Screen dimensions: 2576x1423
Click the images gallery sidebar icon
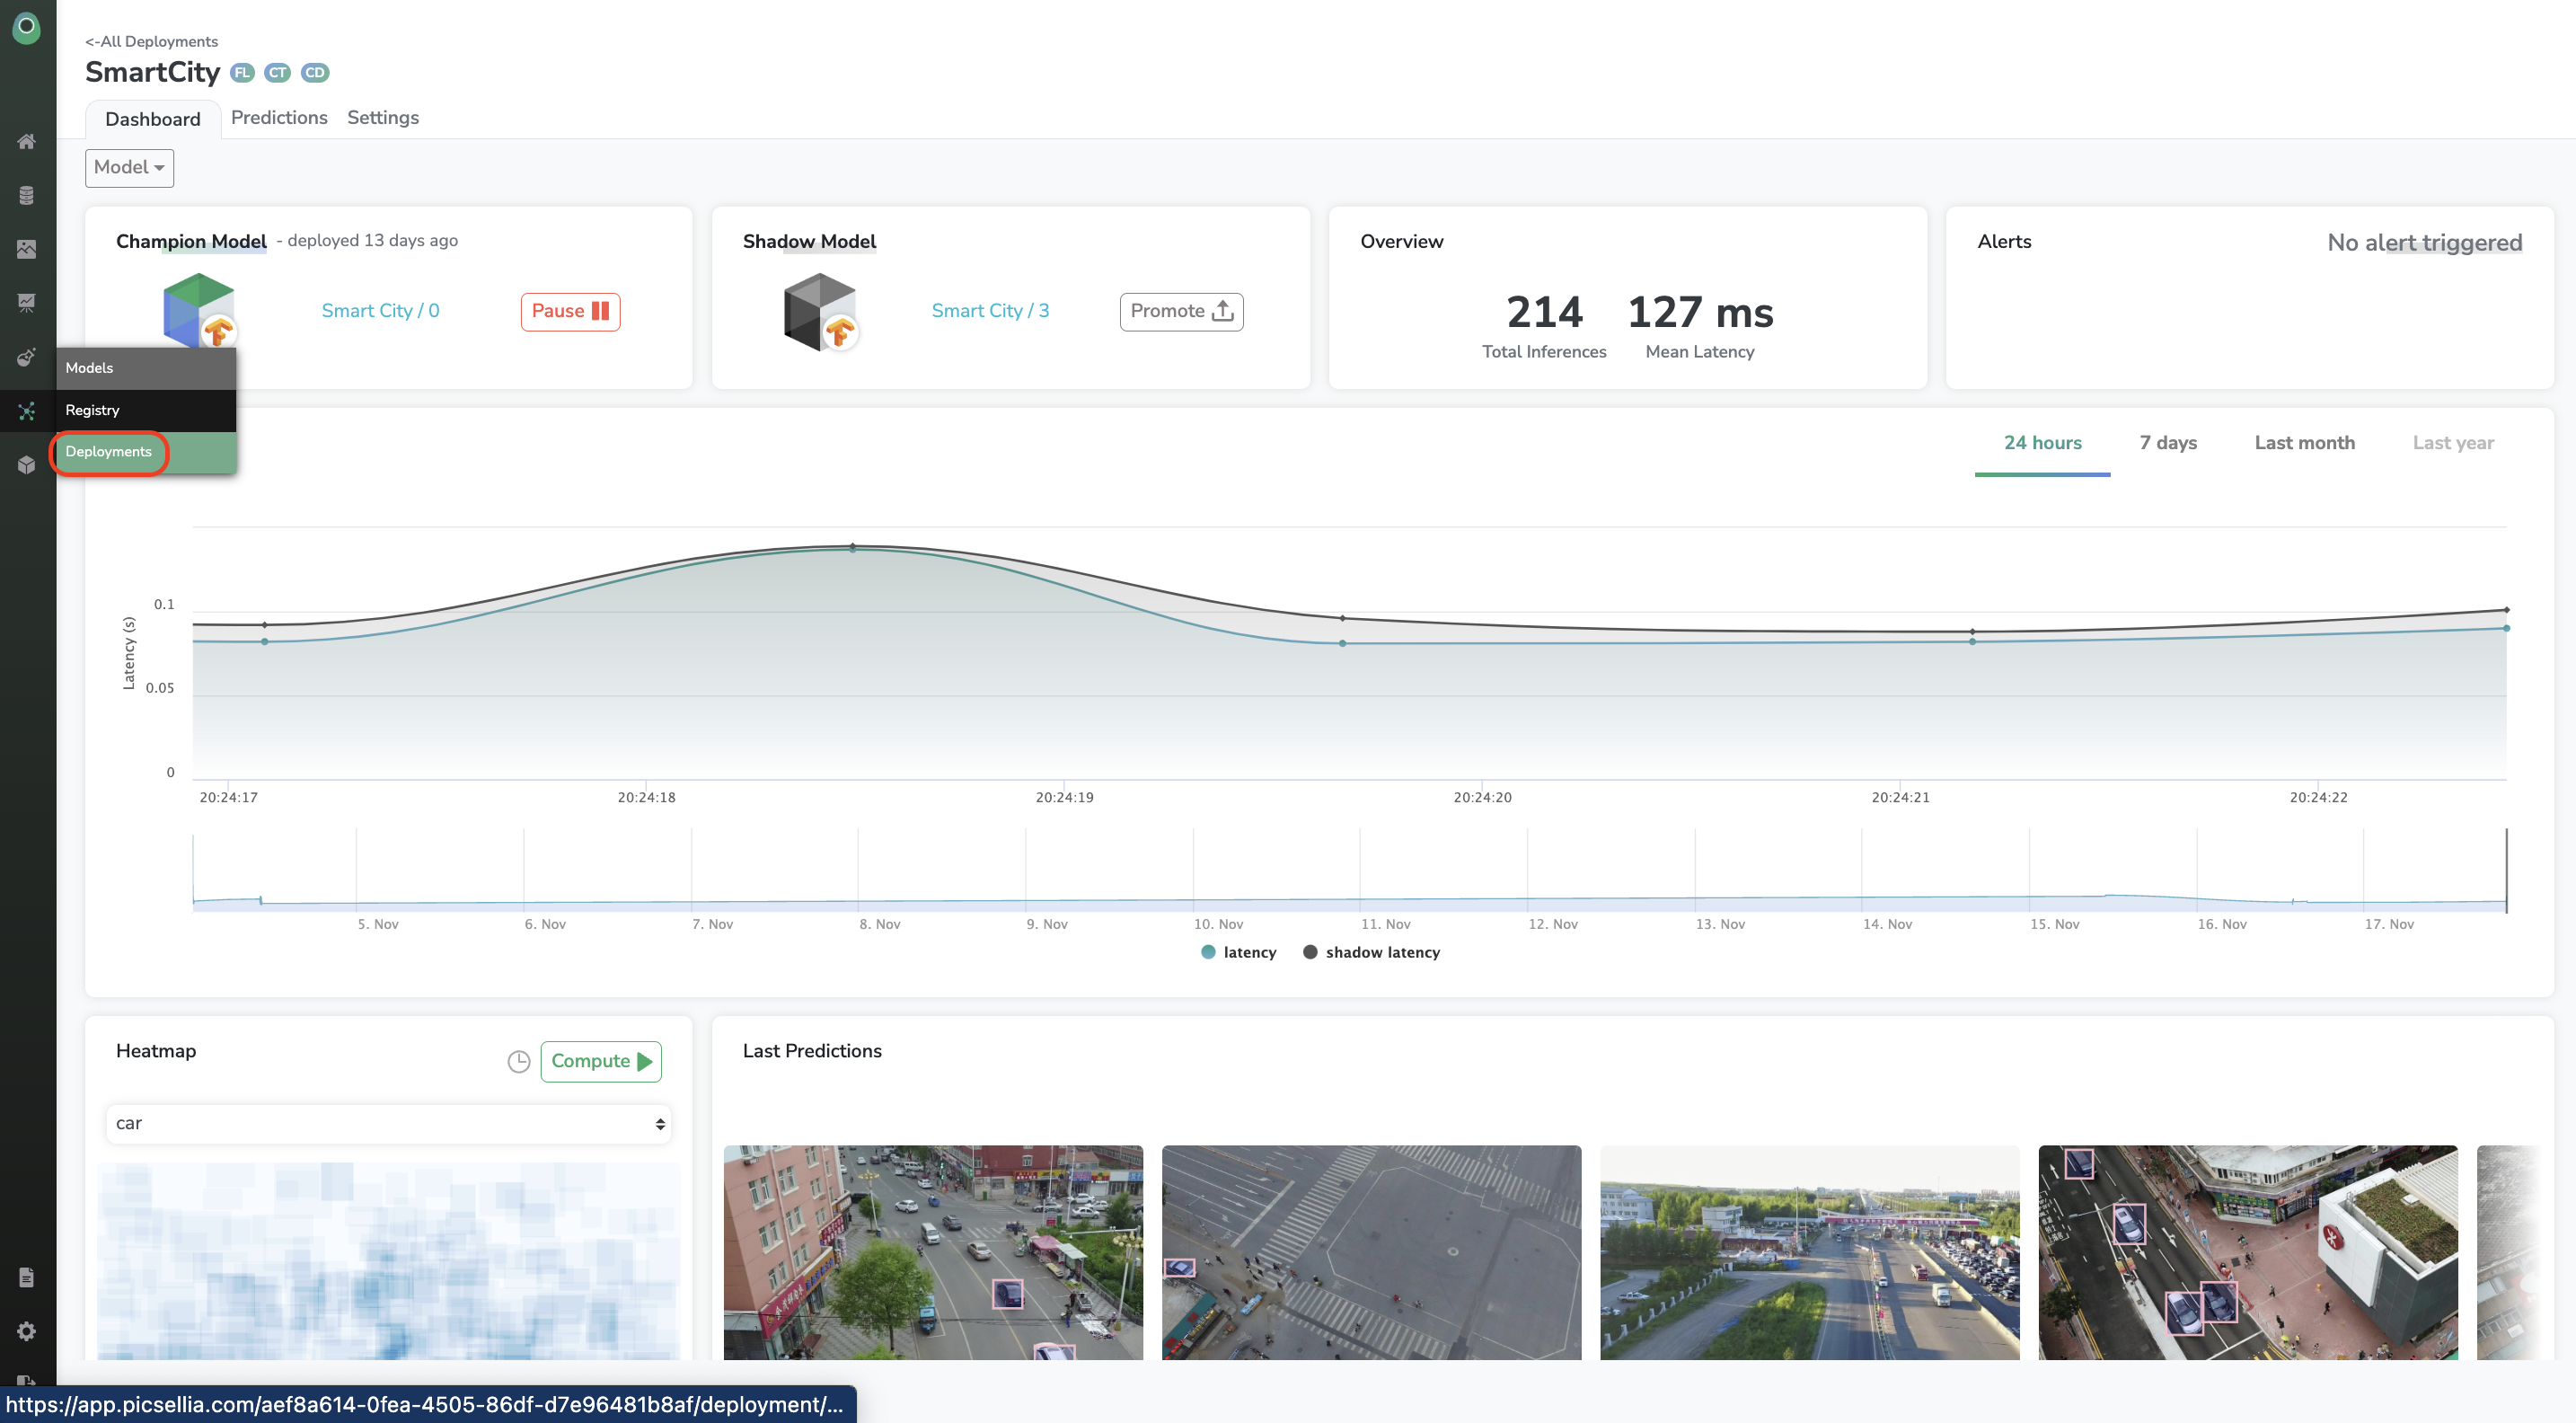[26, 249]
